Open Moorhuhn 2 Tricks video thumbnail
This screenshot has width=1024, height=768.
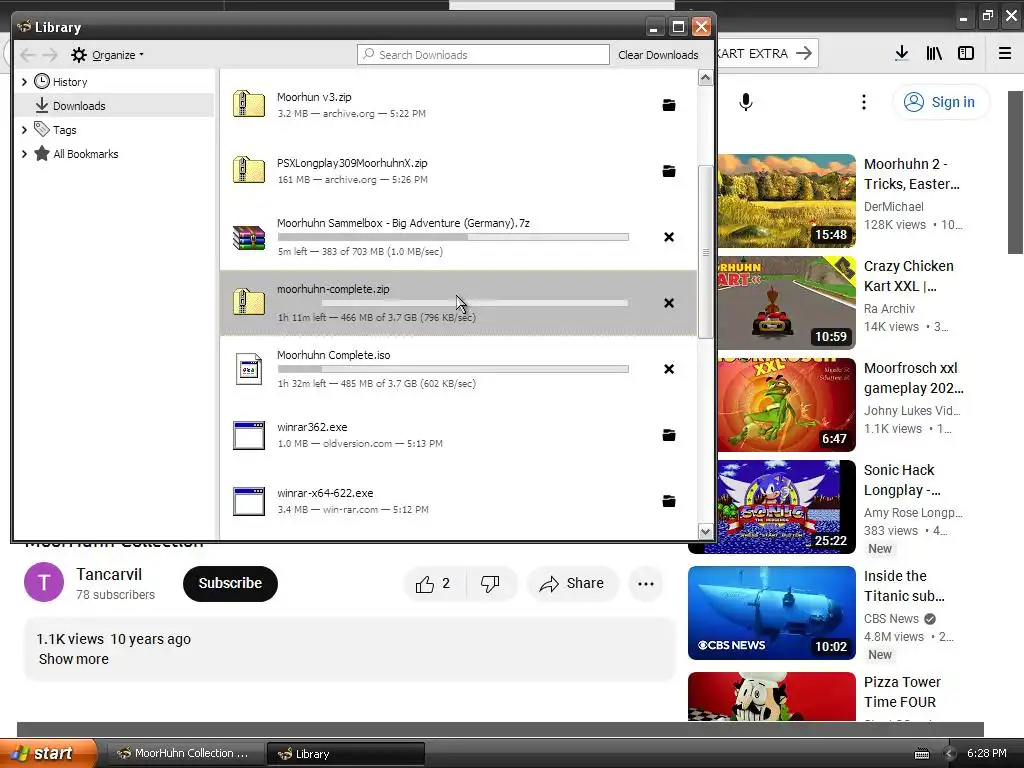pyautogui.click(x=786, y=200)
